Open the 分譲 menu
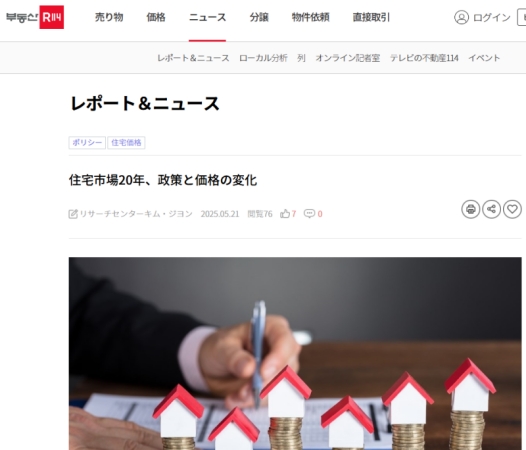Image resolution: width=526 pixels, height=450 pixels. (x=259, y=17)
